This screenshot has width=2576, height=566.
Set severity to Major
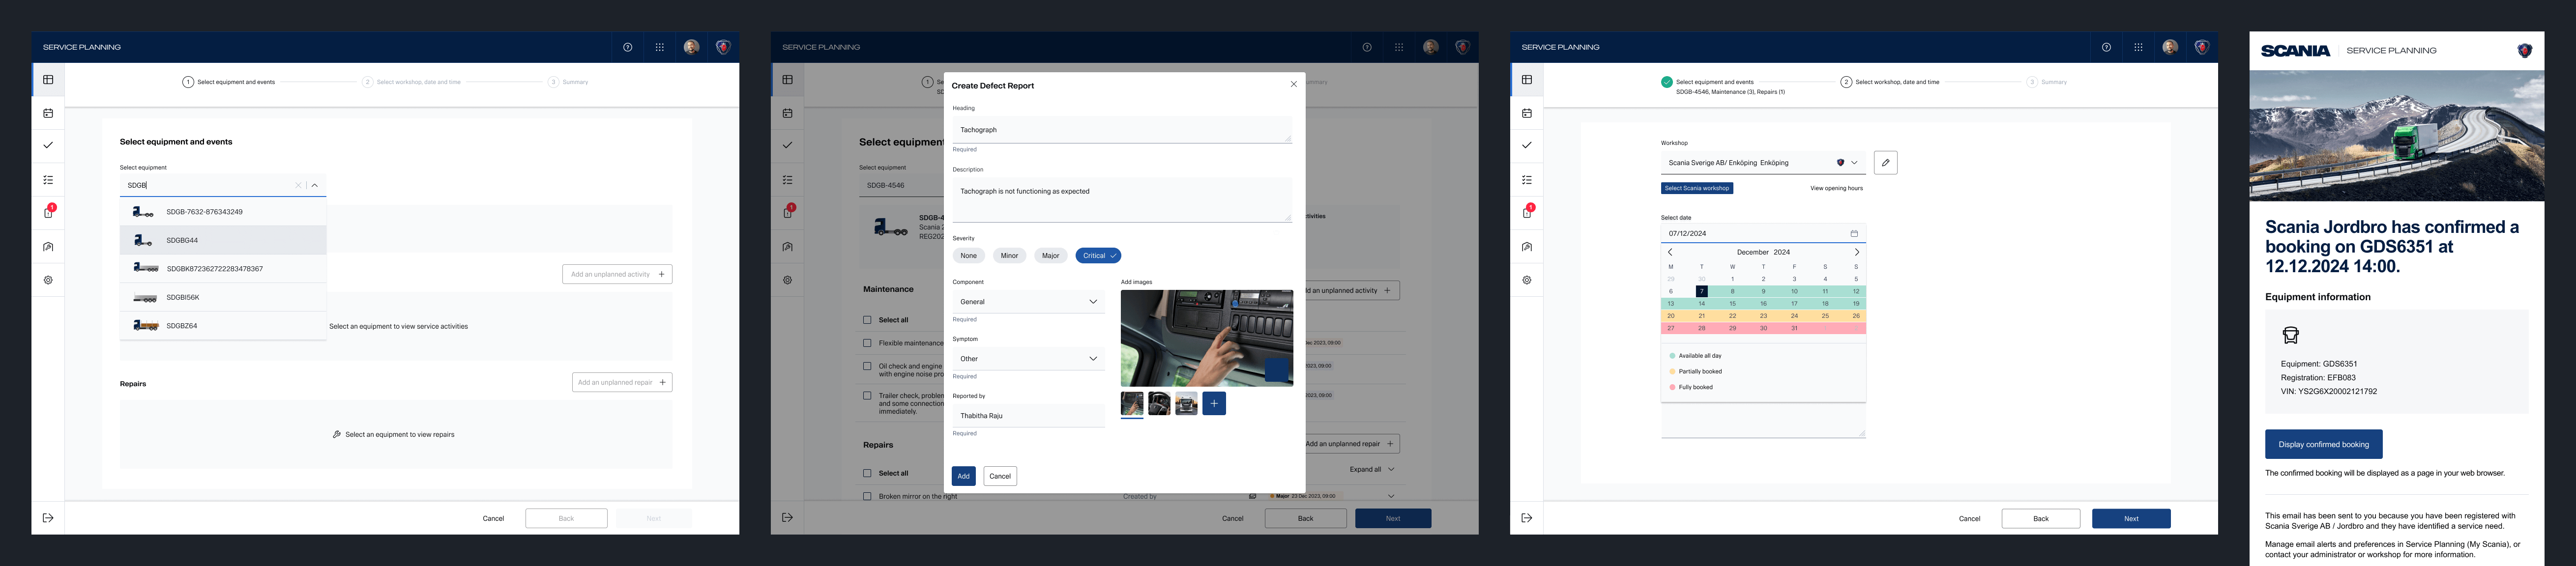[1051, 255]
